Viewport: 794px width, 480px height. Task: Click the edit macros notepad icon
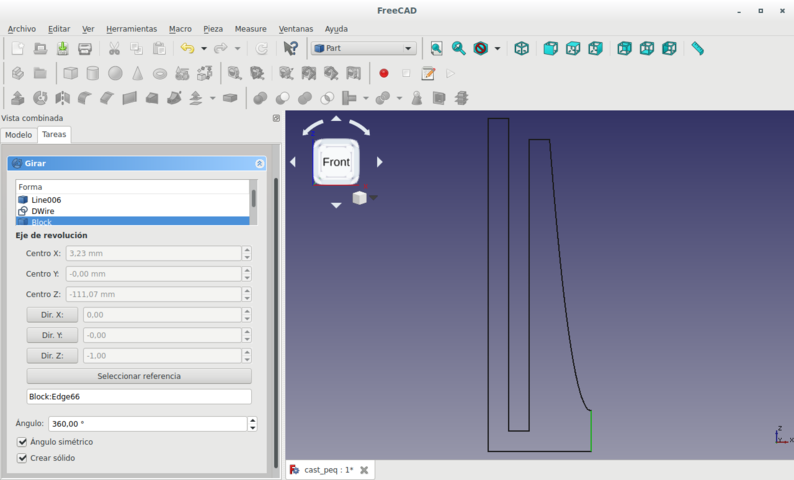click(x=428, y=73)
